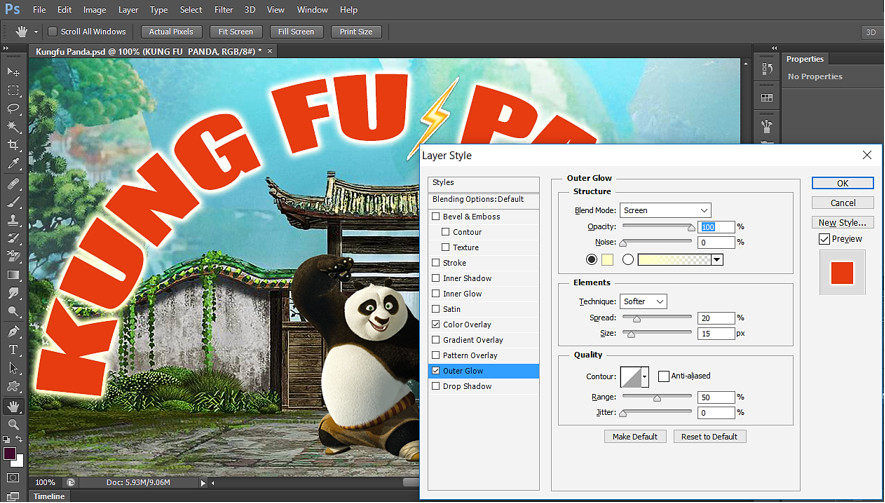This screenshot has width=885, height=503.
Task: Open the Layer menu
Action: 128,10
